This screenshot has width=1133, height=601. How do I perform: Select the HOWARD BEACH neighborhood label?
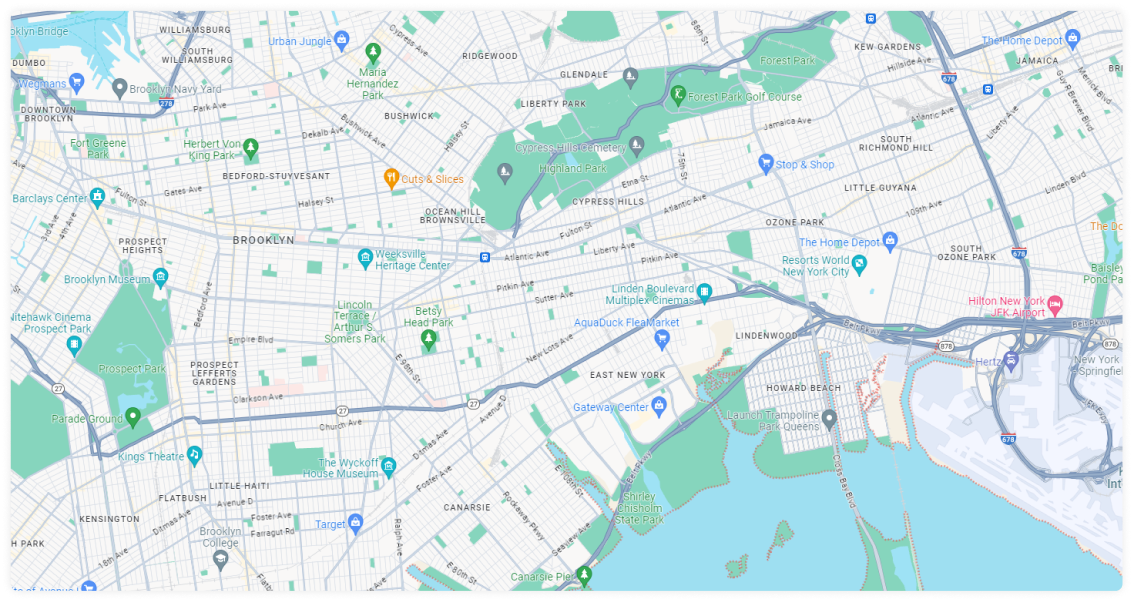(x=804, y=388)
